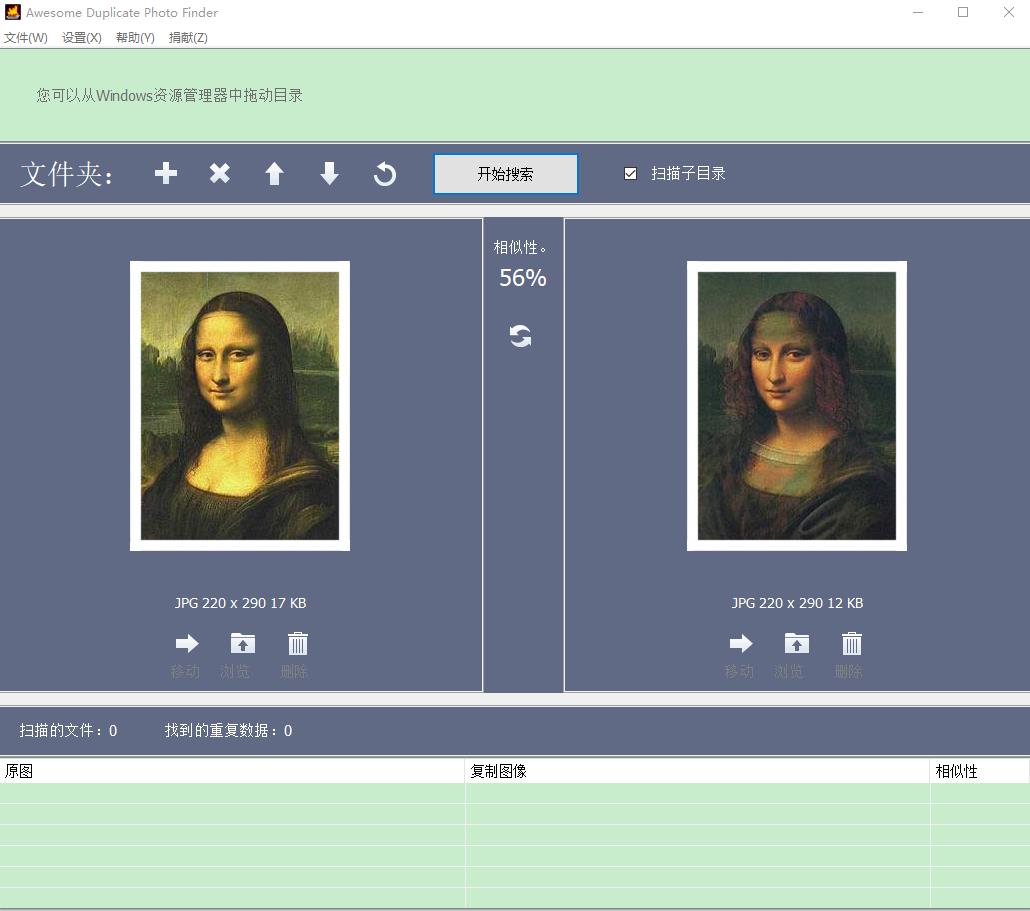Delete right image with trash icon
Screen dimensions: 1030x911
click(x=851, y=643)
